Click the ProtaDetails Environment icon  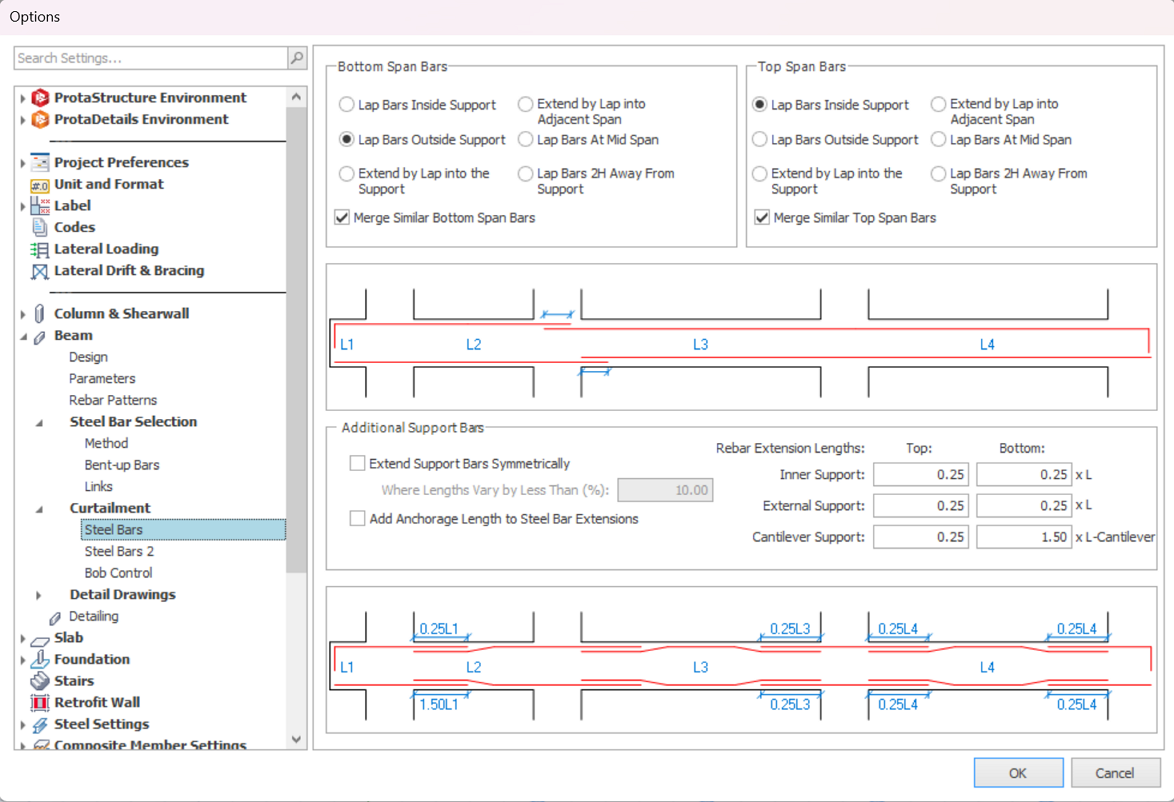coord(40,120)
